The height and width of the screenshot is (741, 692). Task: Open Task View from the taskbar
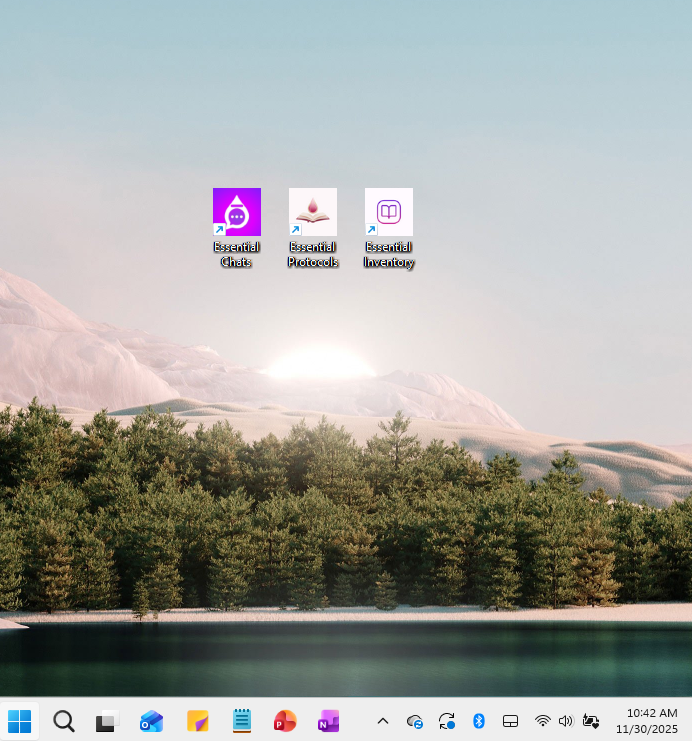tap(107, 721)
